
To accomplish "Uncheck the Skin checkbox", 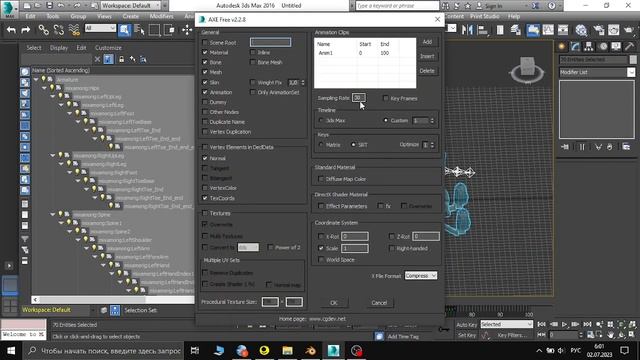I will point(205,82).
